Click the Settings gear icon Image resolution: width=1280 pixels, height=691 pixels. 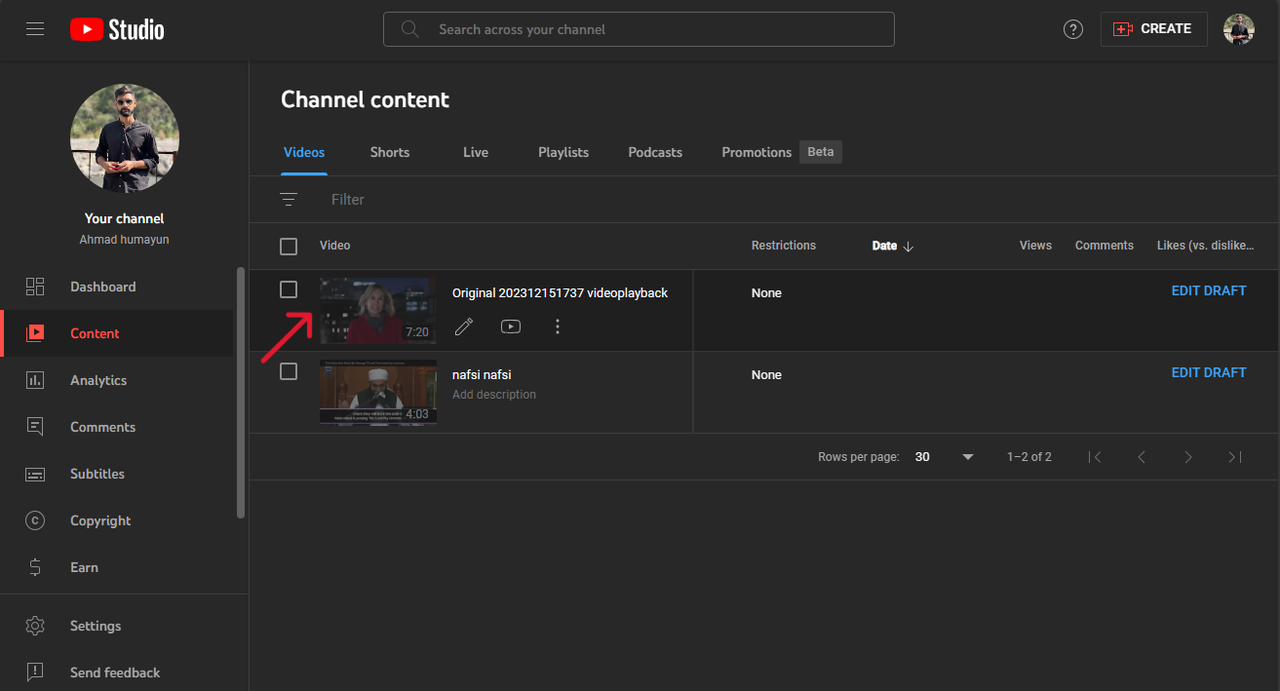(x=35, y=626)
